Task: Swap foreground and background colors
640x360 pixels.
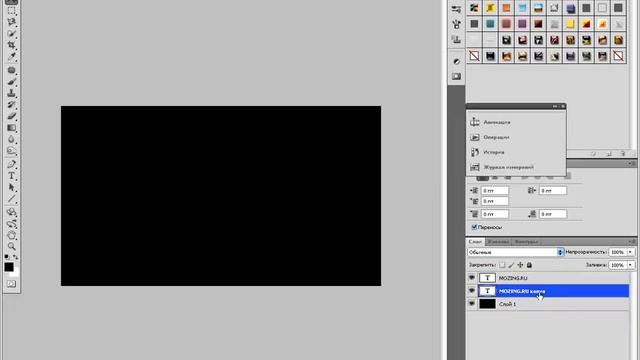Action: 16,257
